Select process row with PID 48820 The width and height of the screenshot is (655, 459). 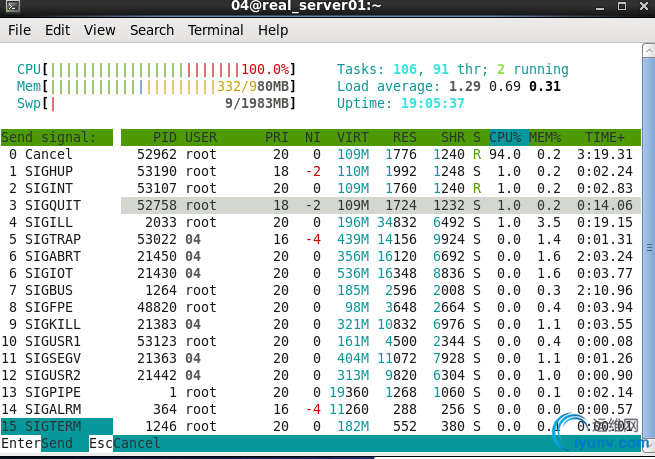381,307
